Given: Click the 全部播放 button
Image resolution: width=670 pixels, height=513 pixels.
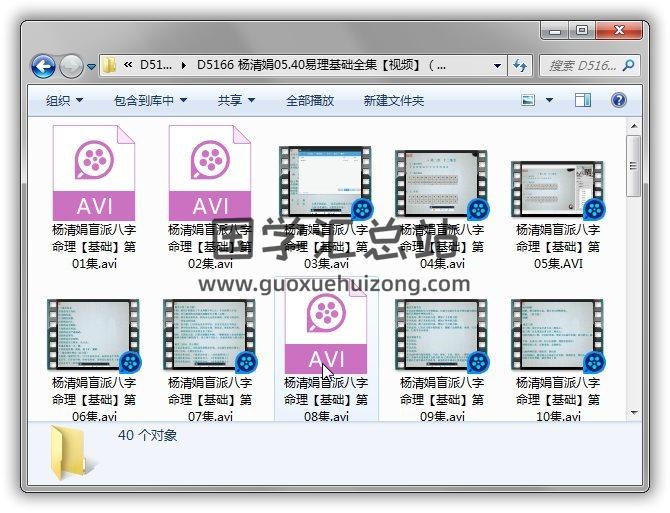Looking at the screenshot, I should (310, 101).
